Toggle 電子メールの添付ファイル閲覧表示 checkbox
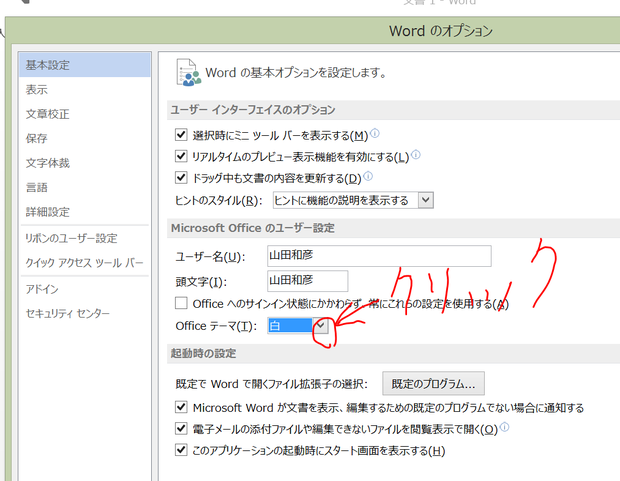620x481 pixels. [181, 428]
